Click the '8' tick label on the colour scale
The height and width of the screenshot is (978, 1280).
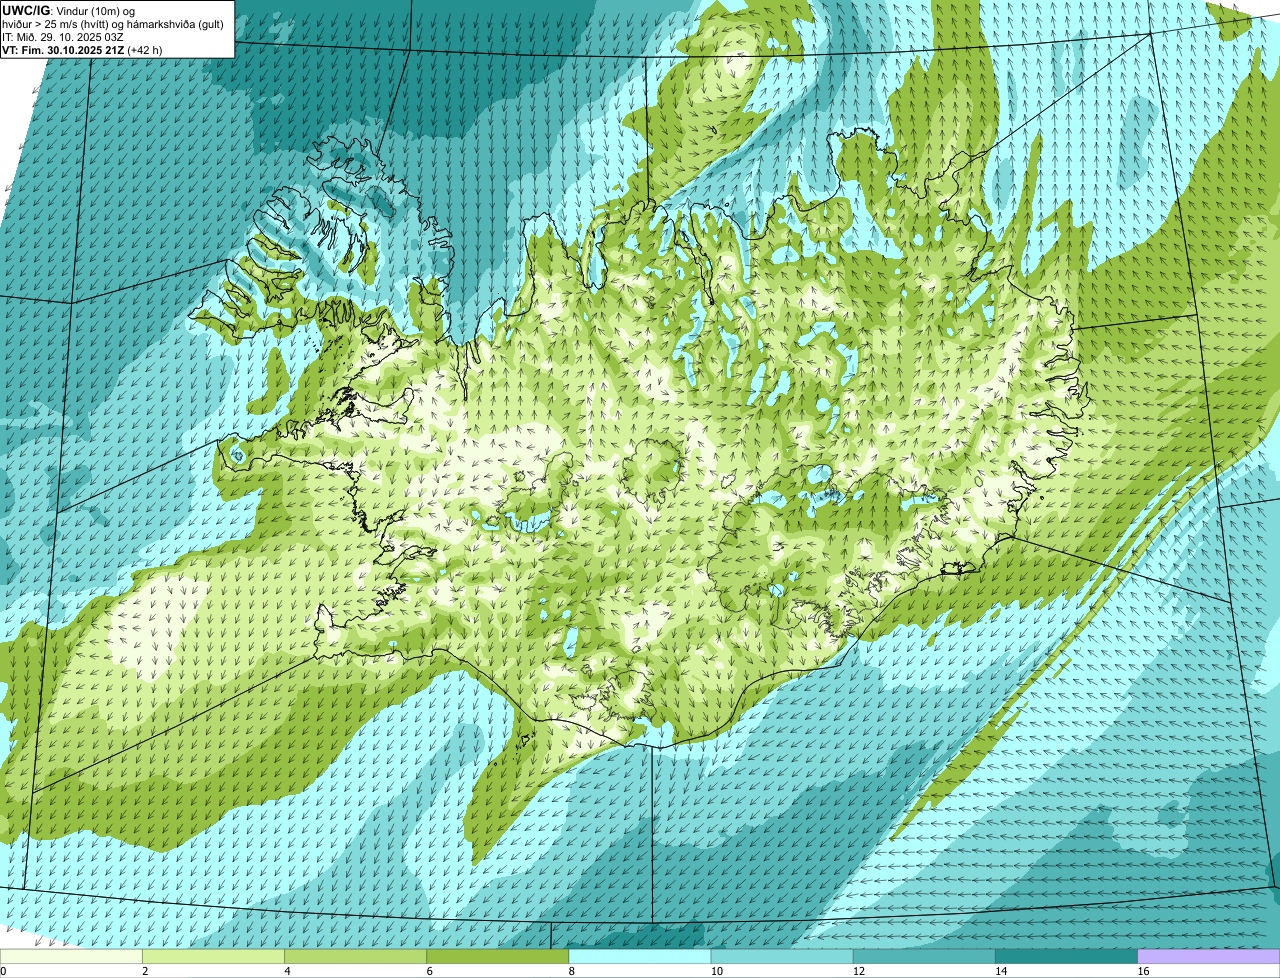570,971
